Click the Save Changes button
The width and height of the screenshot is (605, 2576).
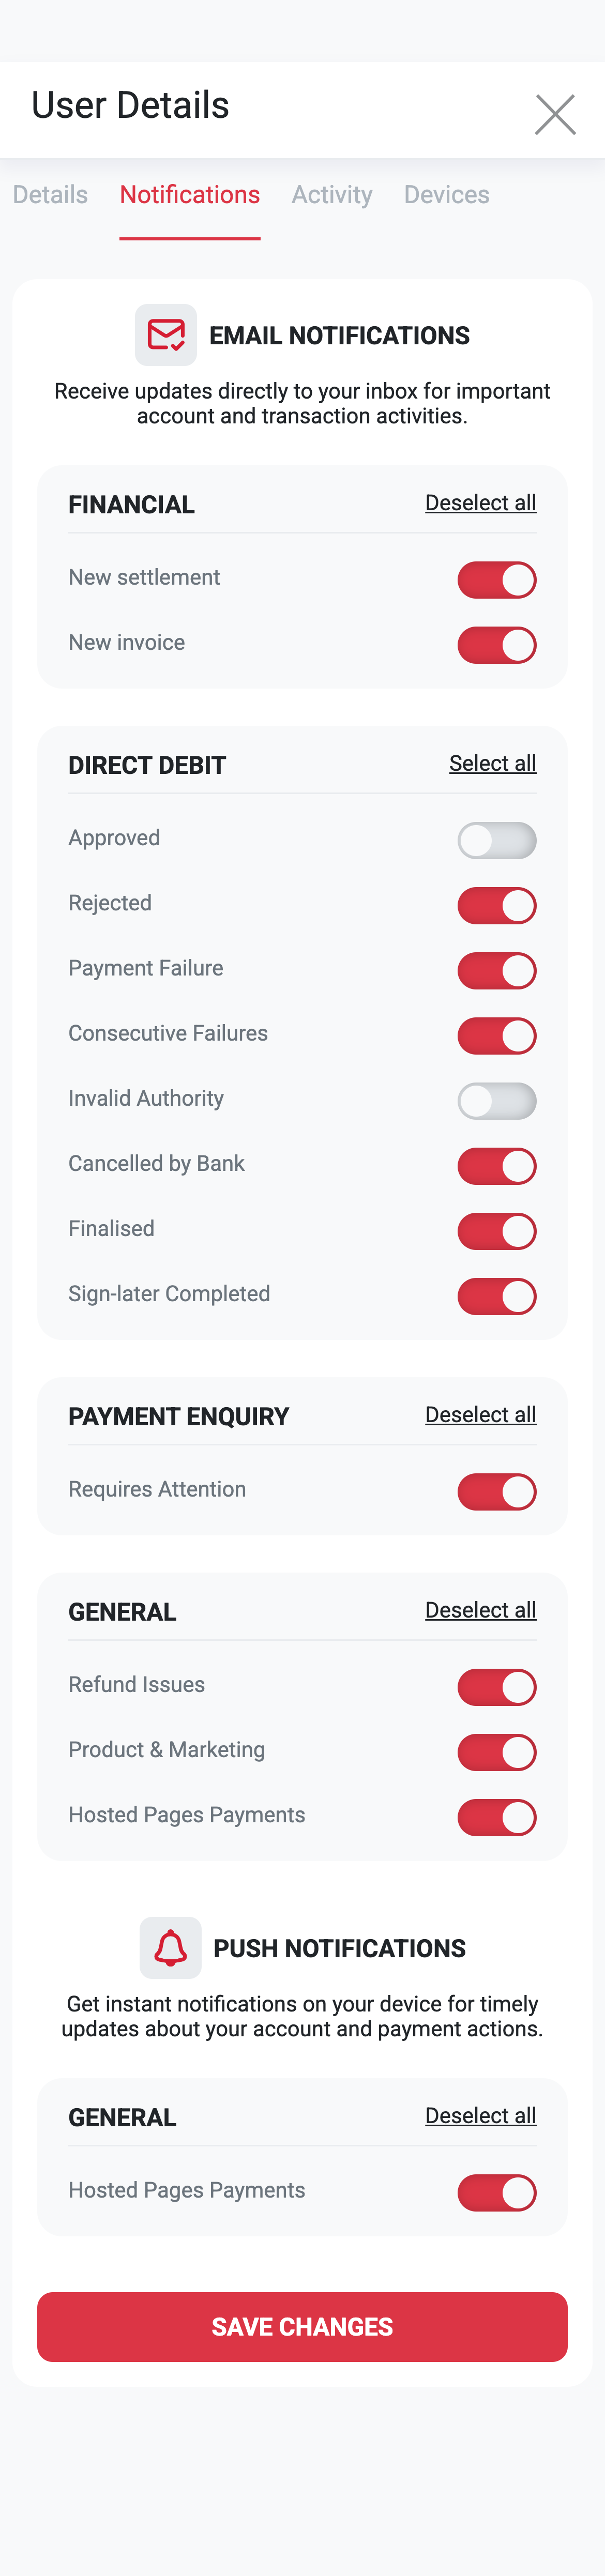[302, 2327]
